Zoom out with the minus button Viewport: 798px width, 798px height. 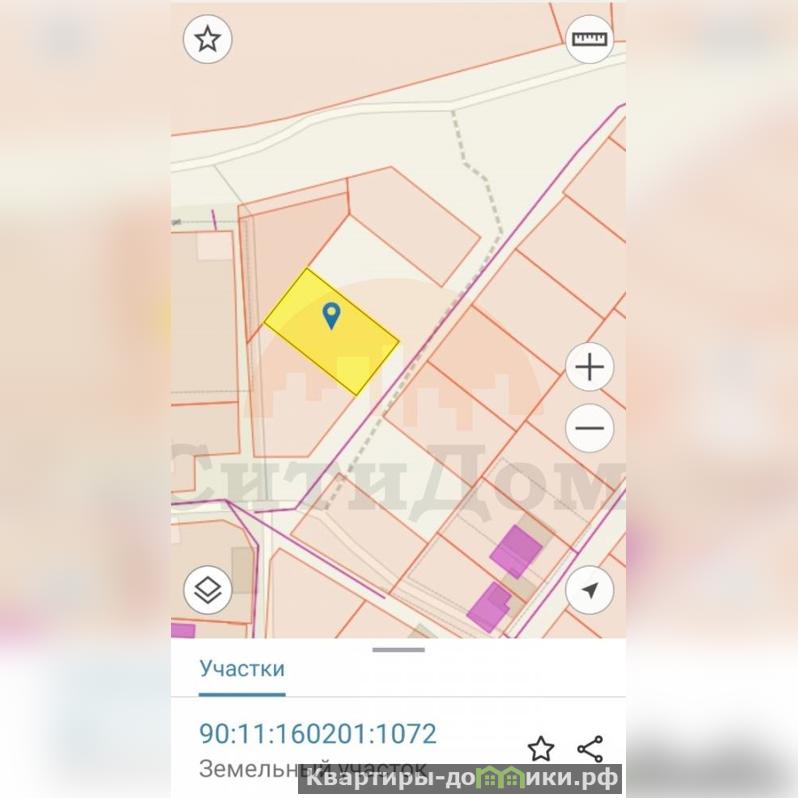coord(590,428)
